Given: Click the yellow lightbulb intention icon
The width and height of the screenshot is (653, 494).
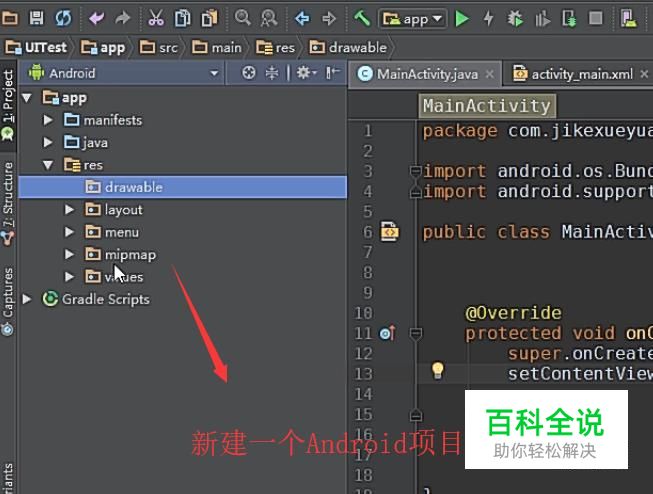Looking at the screenshot, I should (438, 371).
